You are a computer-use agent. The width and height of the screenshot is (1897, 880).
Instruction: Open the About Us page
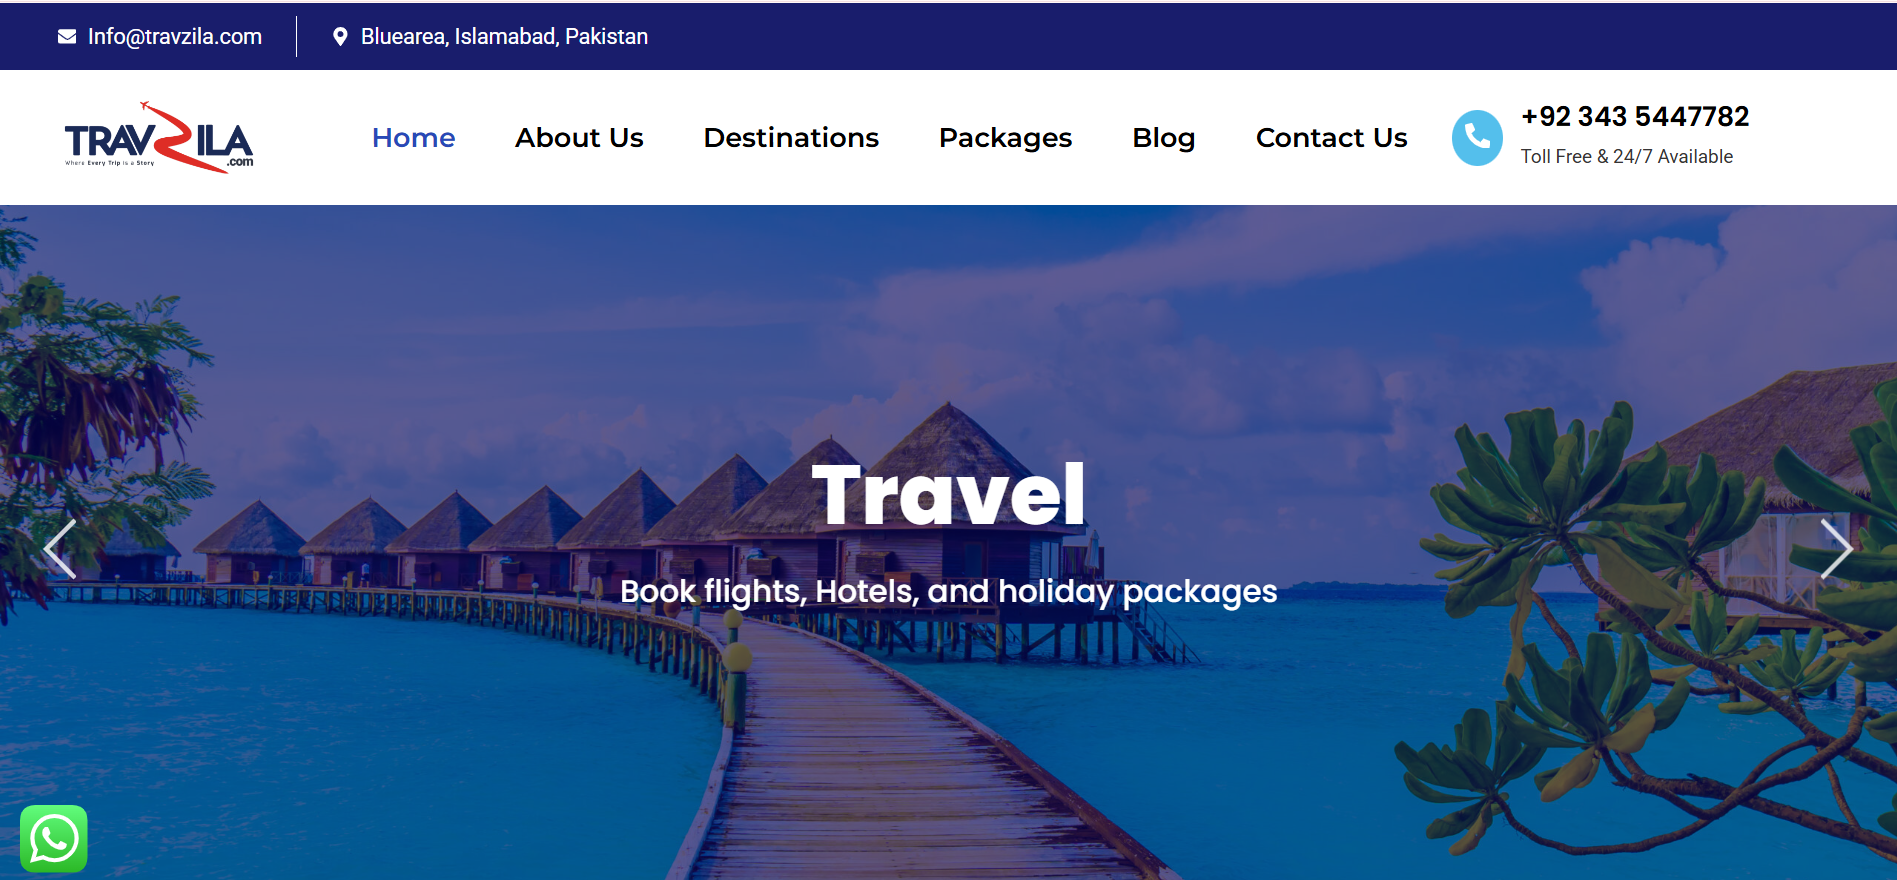[x=579, y=138]
